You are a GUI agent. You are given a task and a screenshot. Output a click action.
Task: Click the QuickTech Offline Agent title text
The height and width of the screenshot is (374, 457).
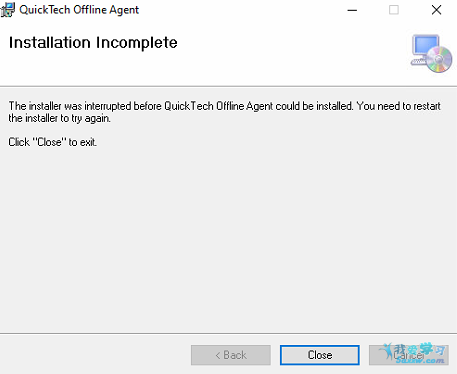tap(79, 10)
